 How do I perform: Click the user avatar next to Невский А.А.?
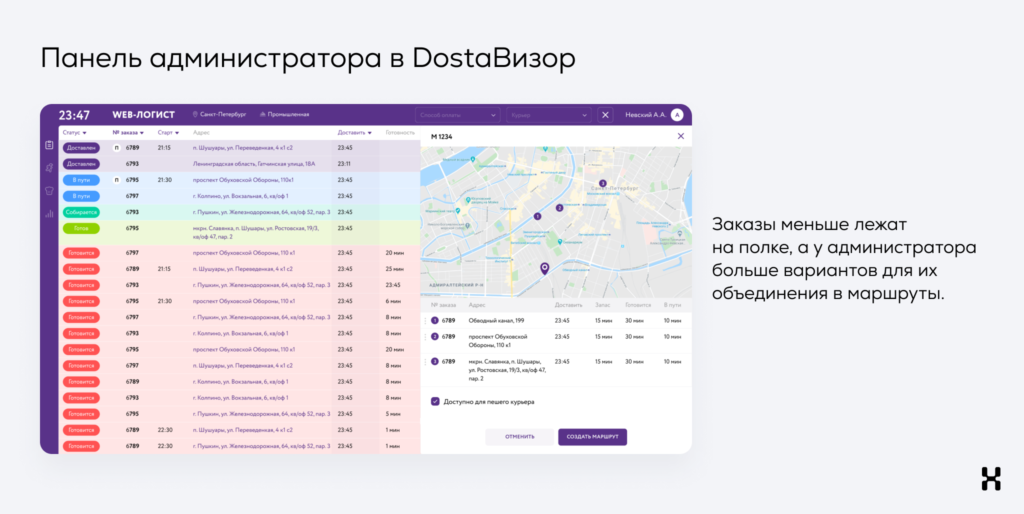(x=677, y=115)
